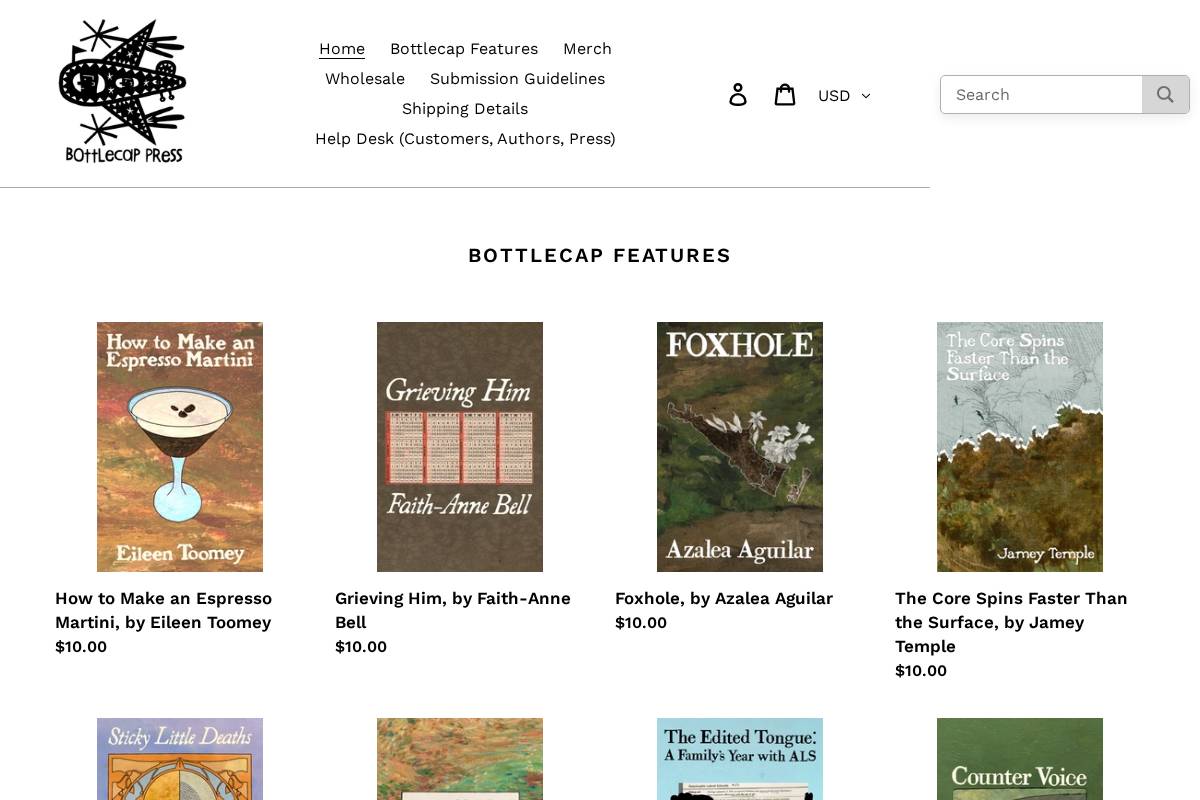
Task: Open Shipping Details page
Action: click(464, 108)
